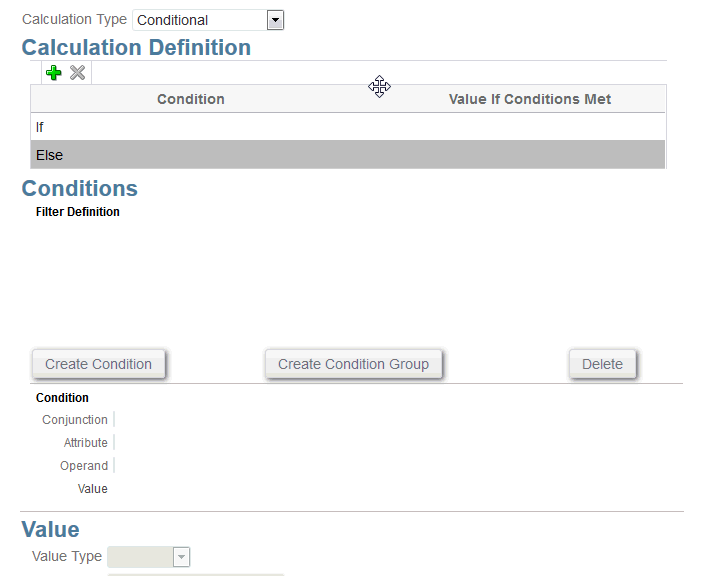Screen dimensions: 703x585
Task: Click the Conjunction field label
Action: [75, 420]
